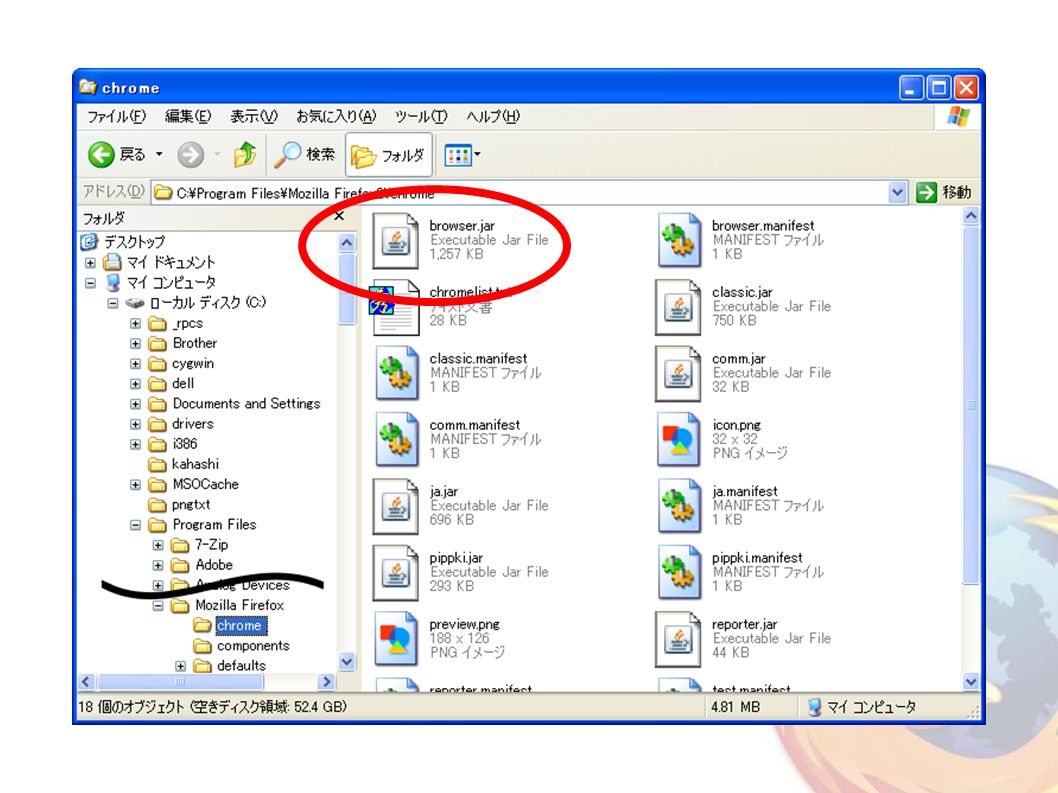
Task: Select the i386 folder in tree
Action: 184,444
